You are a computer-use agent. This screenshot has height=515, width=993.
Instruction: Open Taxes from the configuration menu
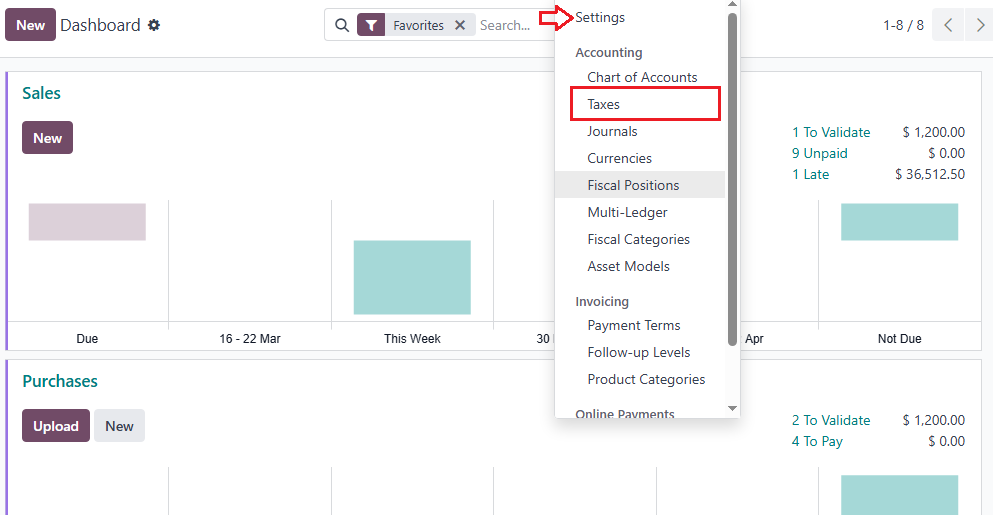pyautogui.click(x=604, y=104)
